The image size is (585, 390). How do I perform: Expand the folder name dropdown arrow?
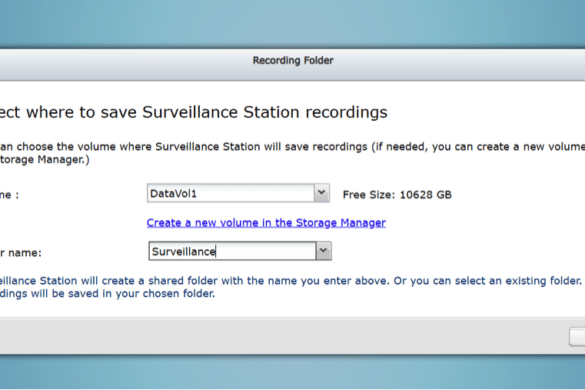point(323,251)
